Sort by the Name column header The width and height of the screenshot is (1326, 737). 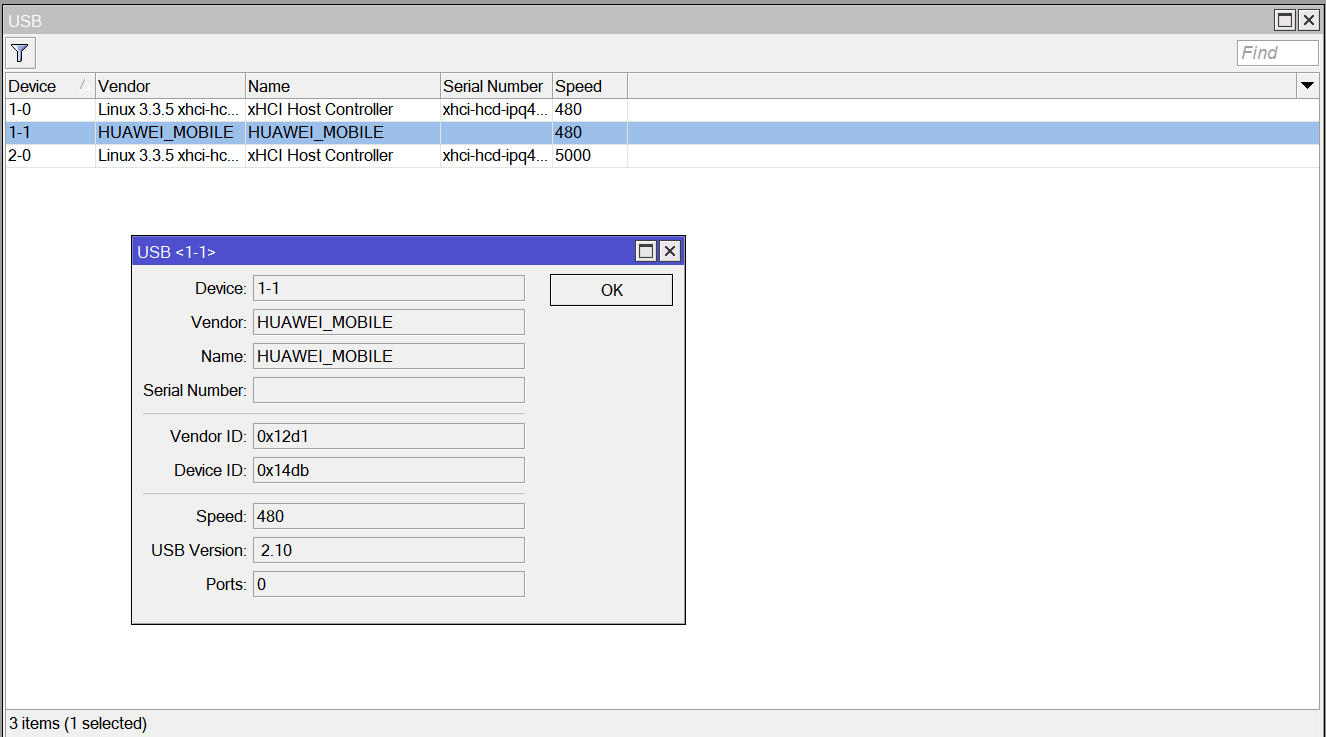(x=343, y=86)
